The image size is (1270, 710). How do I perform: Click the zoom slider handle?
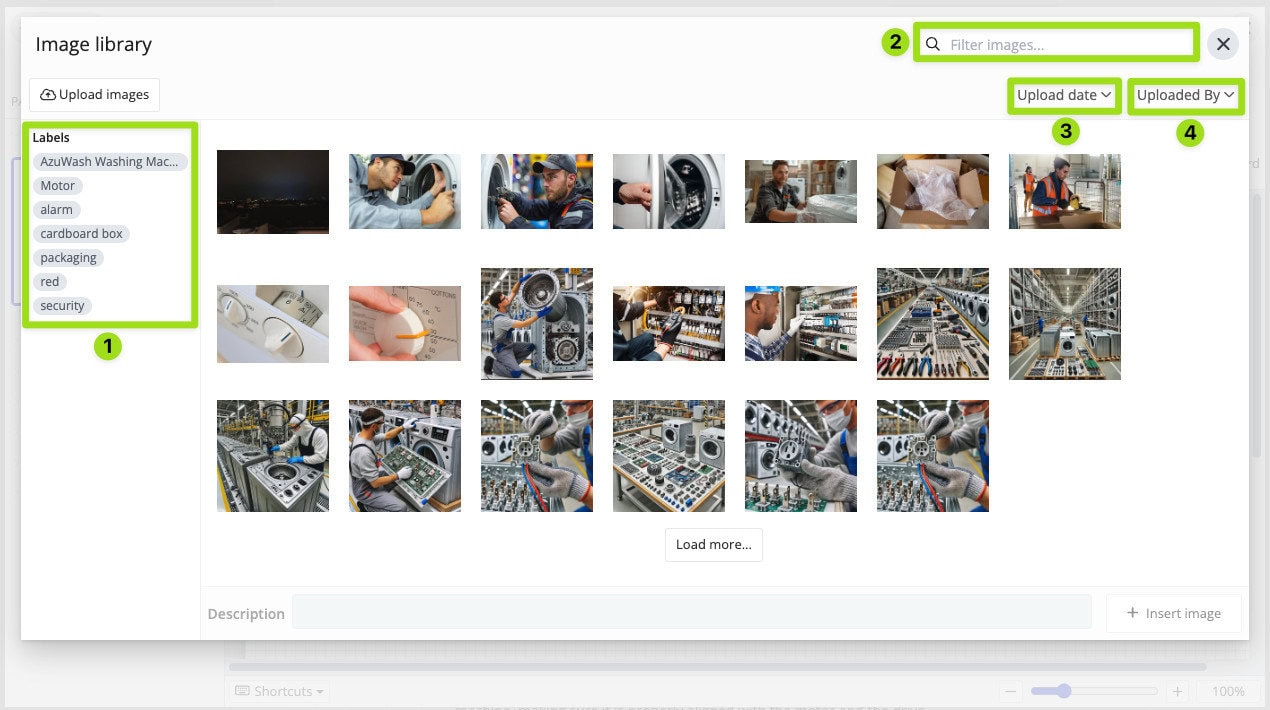(1064, 691)
